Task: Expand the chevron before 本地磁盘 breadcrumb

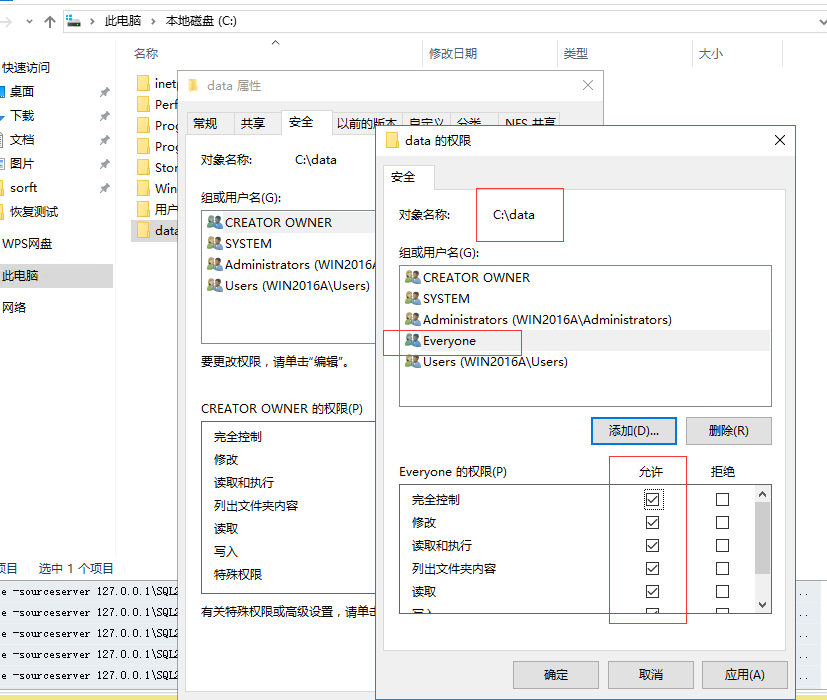Action: (x=153, y=22)
